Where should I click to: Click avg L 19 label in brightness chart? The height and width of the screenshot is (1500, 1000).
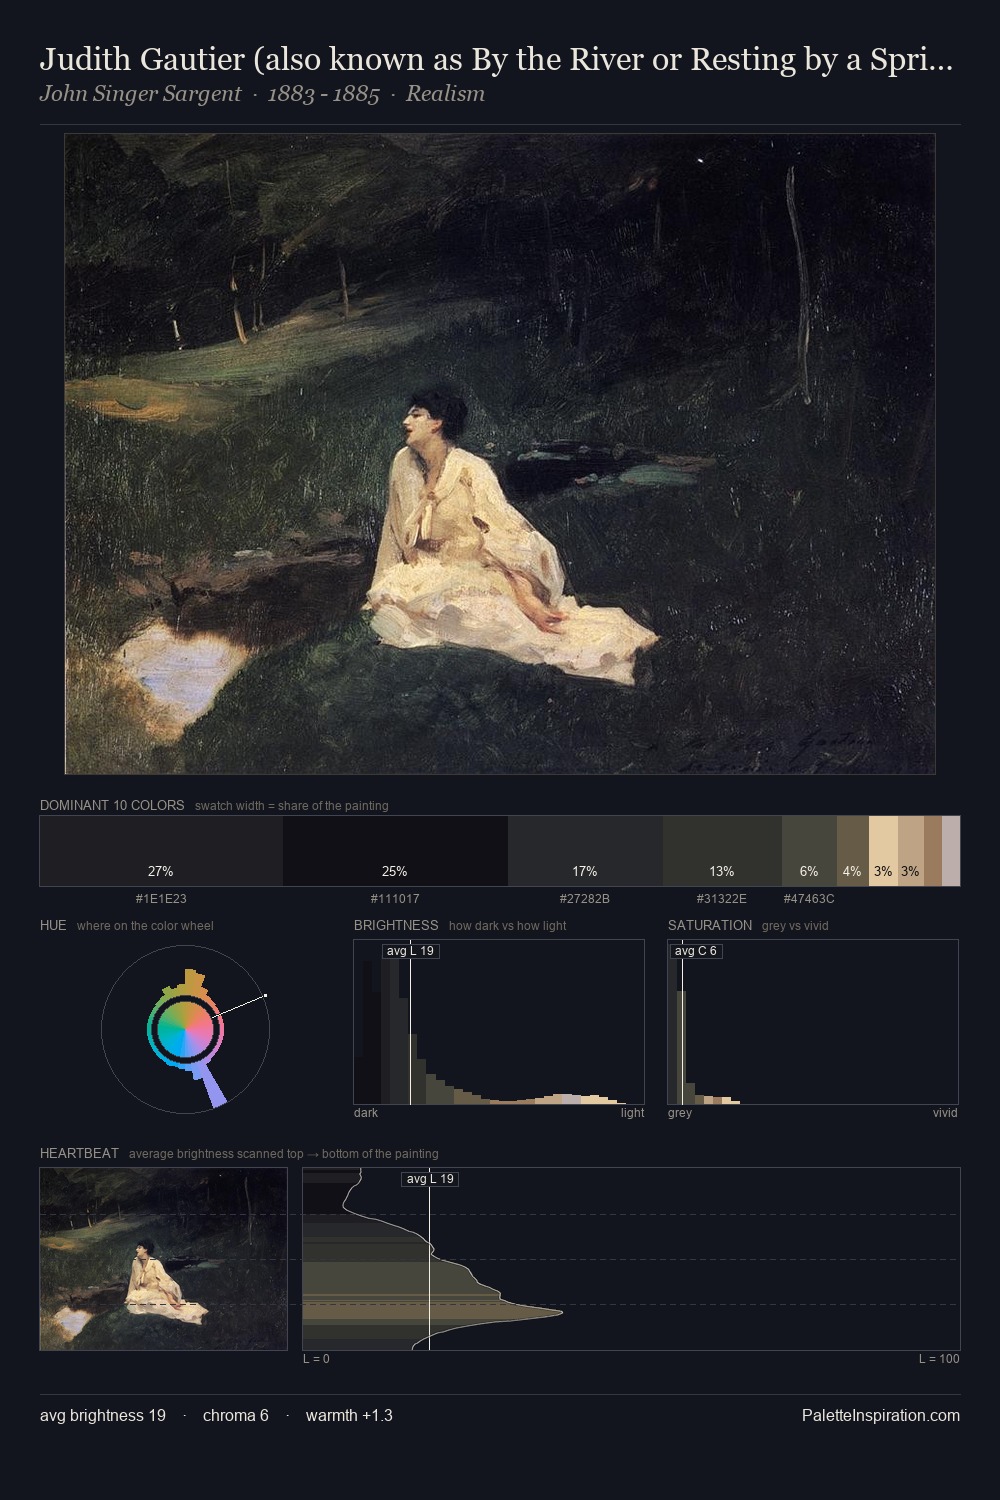pyautogui.click(x=410, y=951)
